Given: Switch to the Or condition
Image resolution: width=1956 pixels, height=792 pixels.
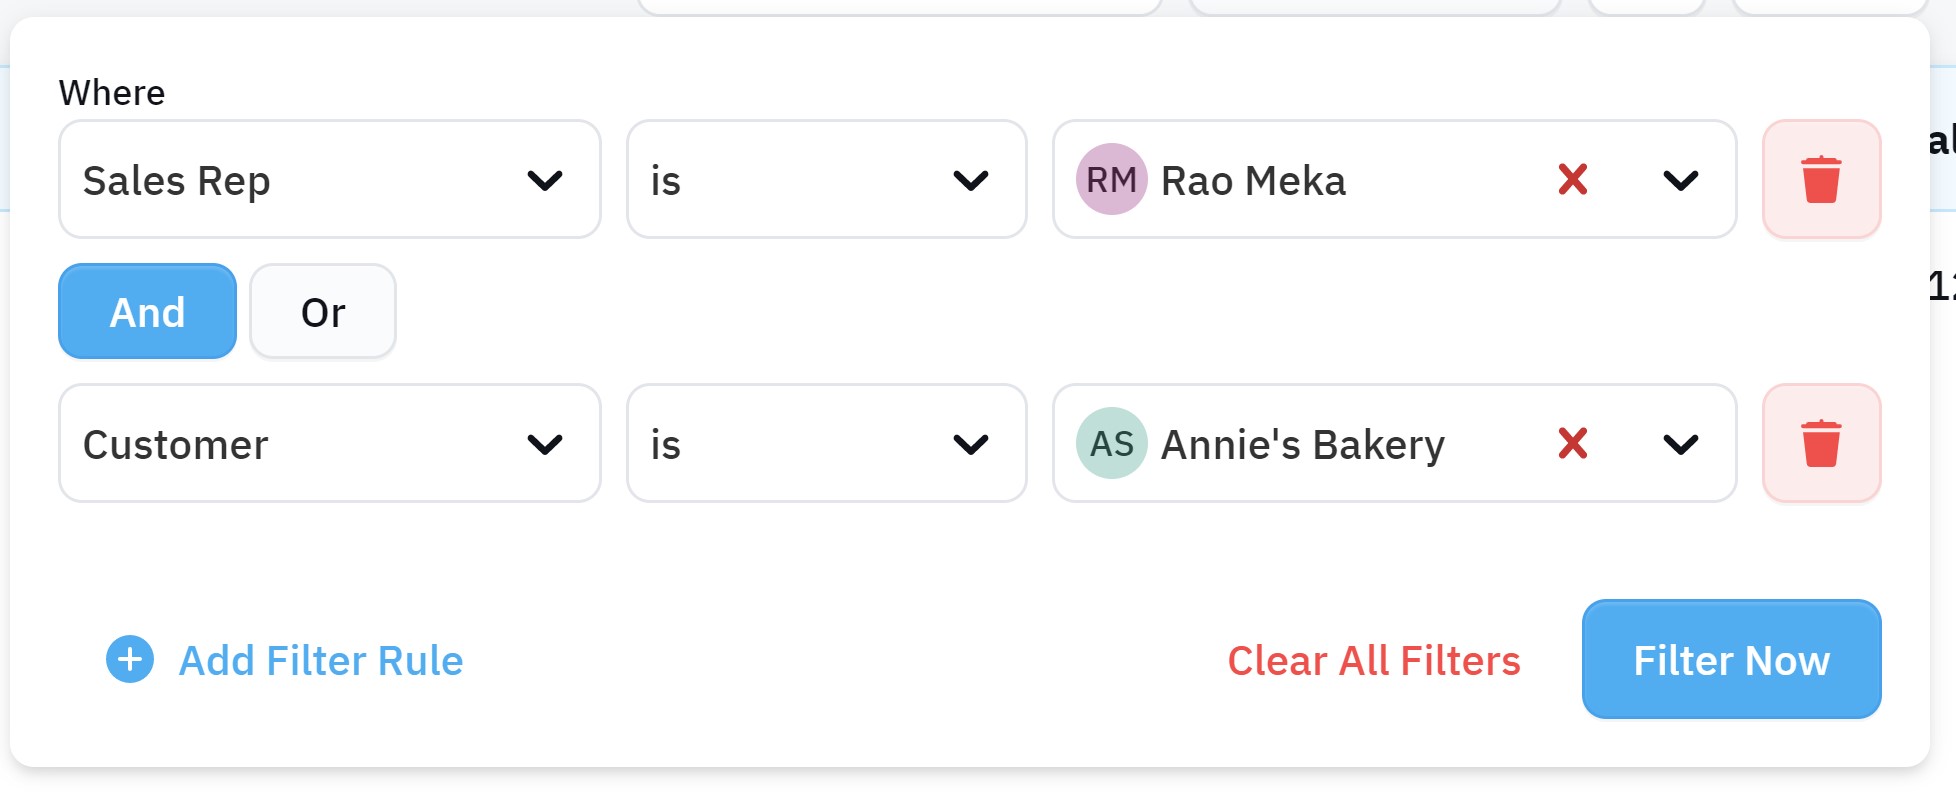Looking at the screenshot, I should point(323,312).
